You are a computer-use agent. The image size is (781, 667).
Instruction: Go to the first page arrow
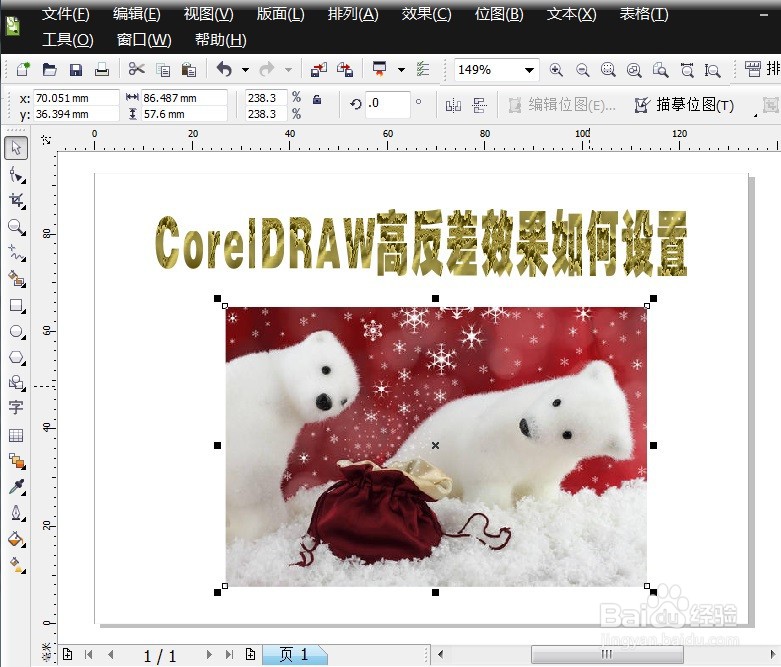(89, 655)
